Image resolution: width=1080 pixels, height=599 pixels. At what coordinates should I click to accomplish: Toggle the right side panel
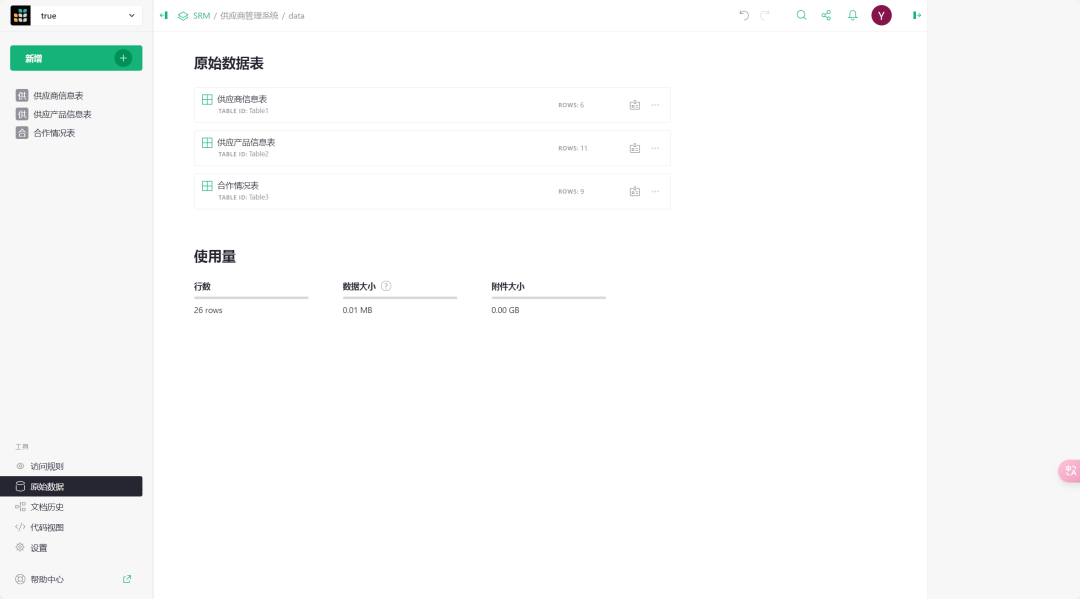coord(916,15)
